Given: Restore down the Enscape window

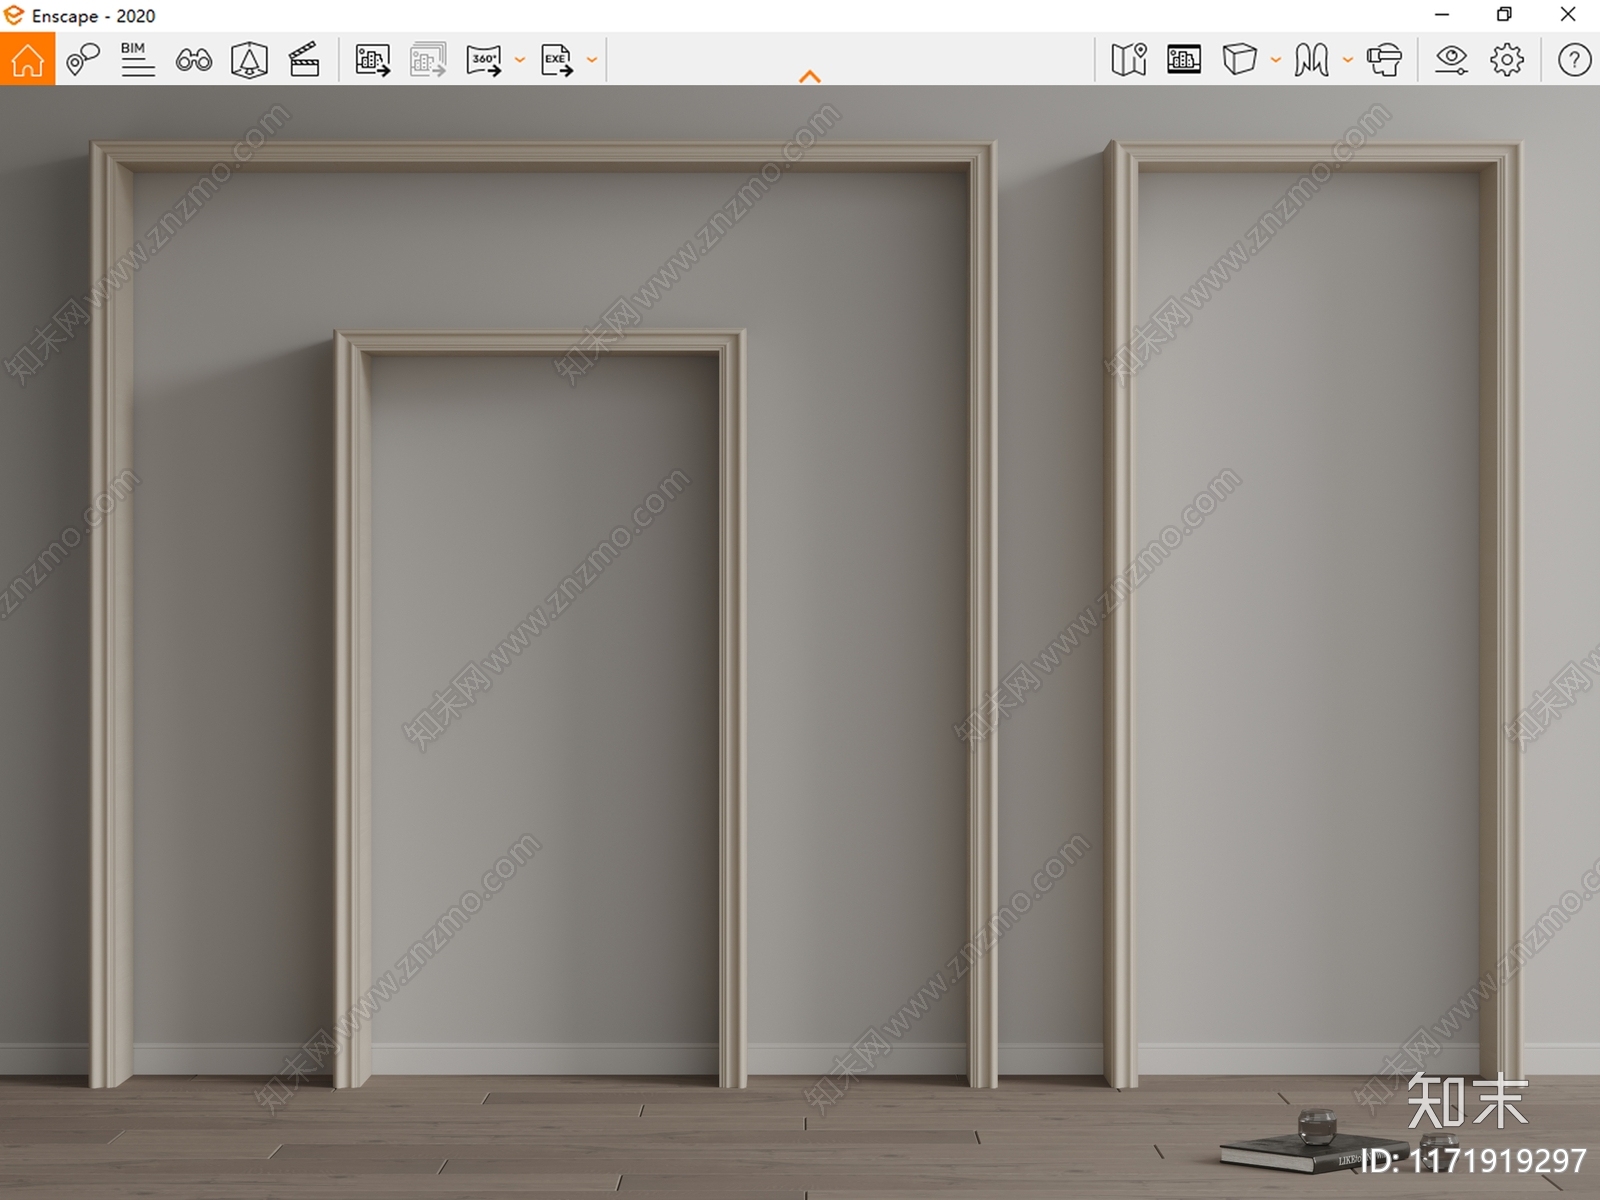Looking at the screenshot, I should click(x=1504, y=15).
